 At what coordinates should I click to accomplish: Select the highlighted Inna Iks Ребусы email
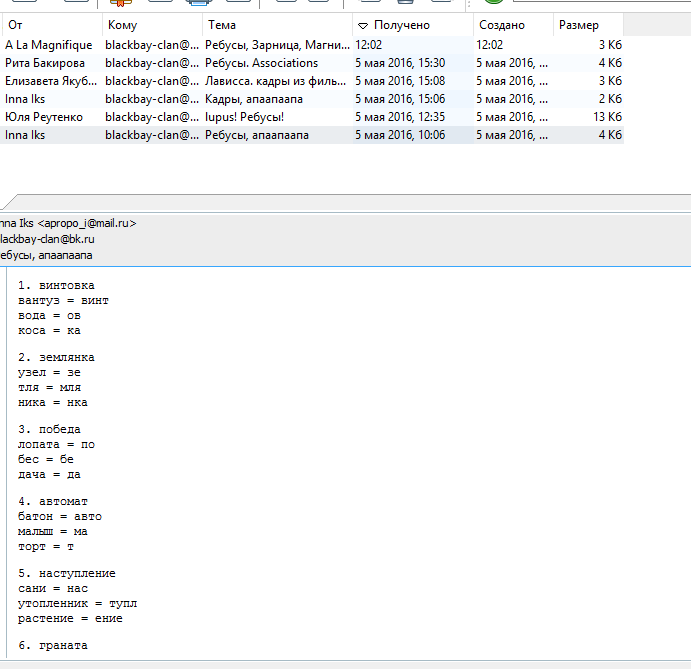coord(257,135)
